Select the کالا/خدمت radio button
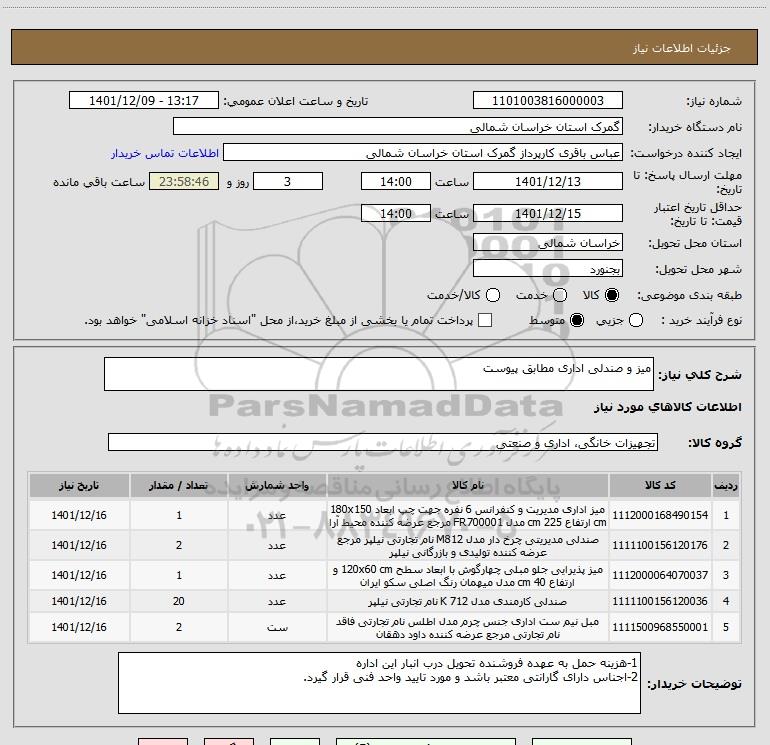Image resolution: width=770 pixels, height=745 pixels. 493,295
